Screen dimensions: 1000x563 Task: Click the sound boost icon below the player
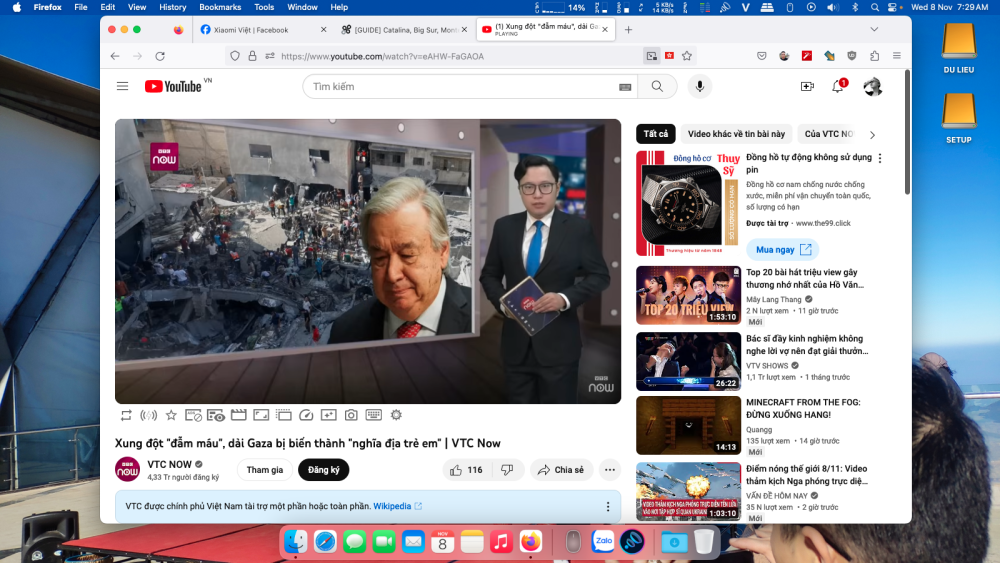point(149,415)
